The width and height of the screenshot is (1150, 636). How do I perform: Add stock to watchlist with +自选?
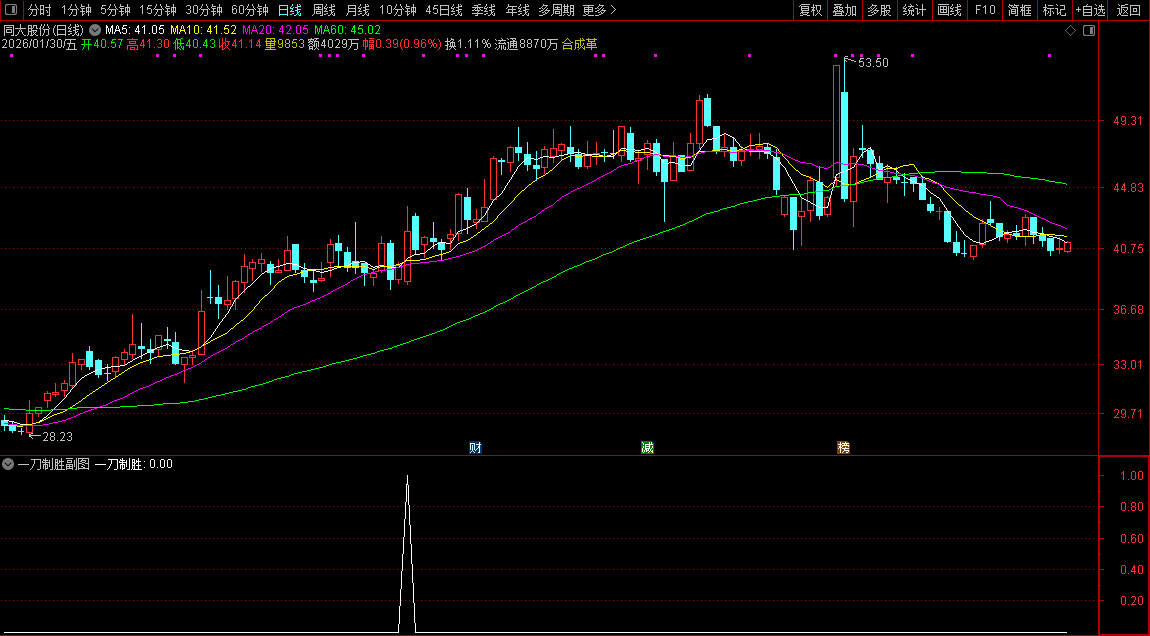pos(1090,10)
